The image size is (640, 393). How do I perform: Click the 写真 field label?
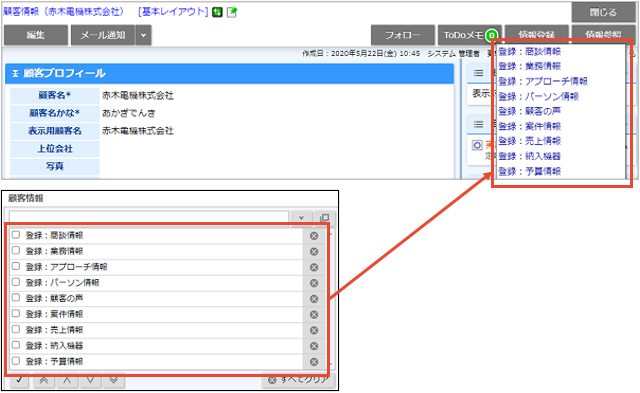coord(55,167)
